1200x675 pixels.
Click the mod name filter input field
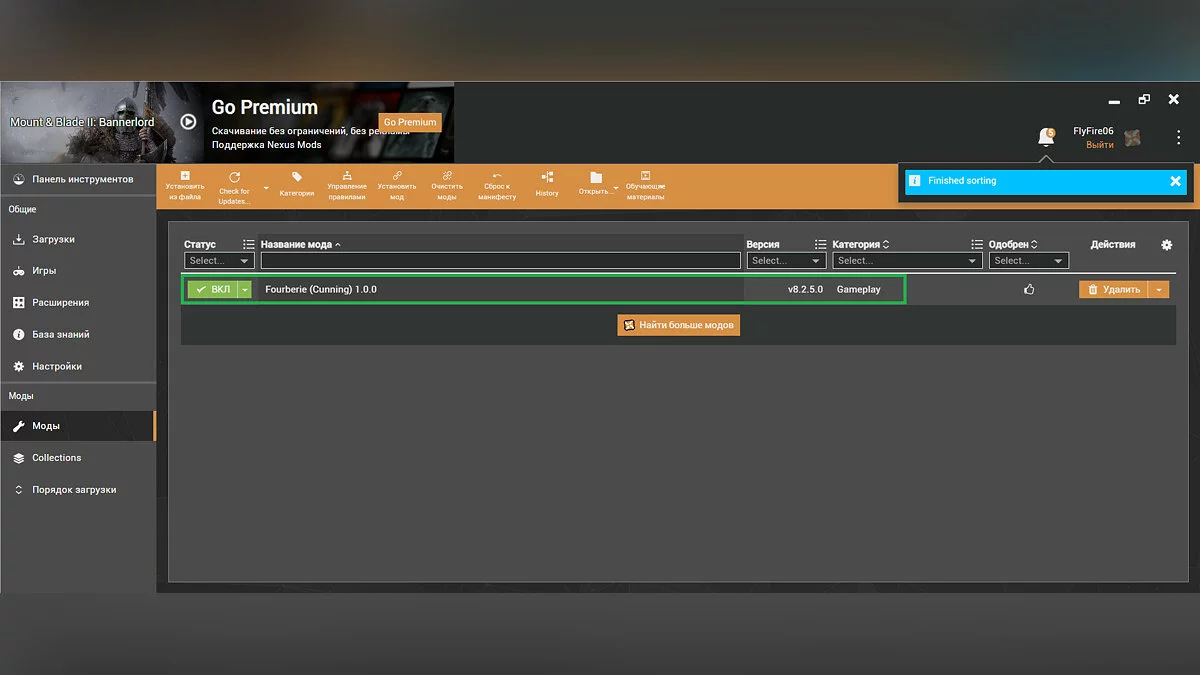(501, 260)
